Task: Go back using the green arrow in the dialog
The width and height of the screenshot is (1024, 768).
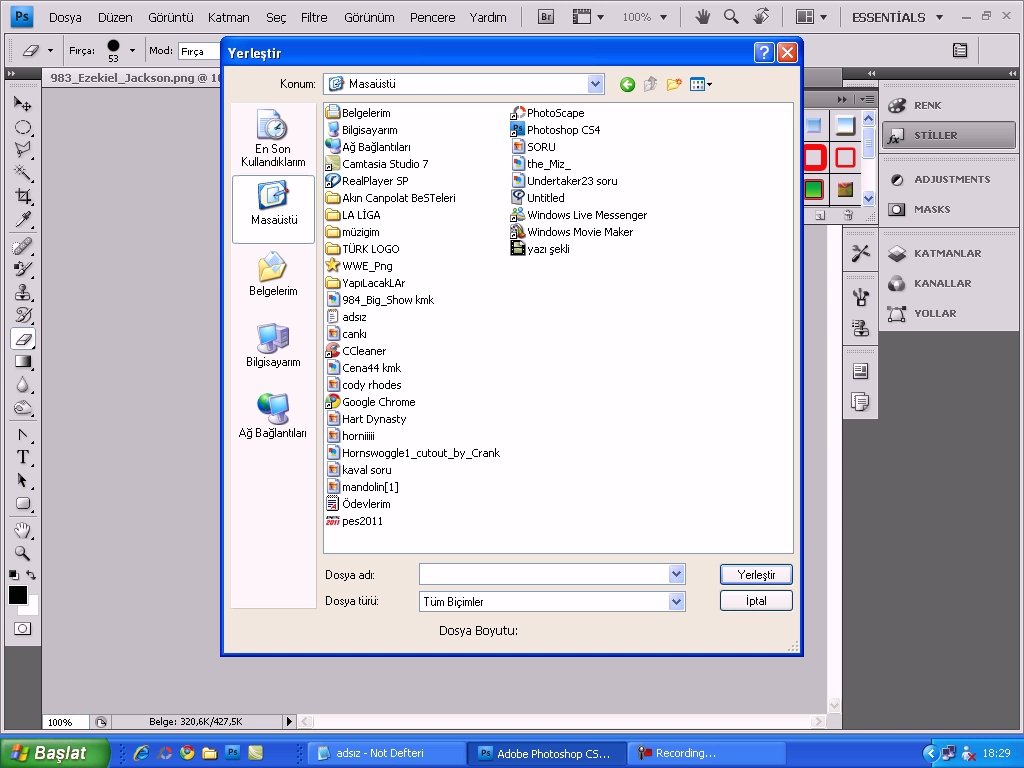Action: 627,84
